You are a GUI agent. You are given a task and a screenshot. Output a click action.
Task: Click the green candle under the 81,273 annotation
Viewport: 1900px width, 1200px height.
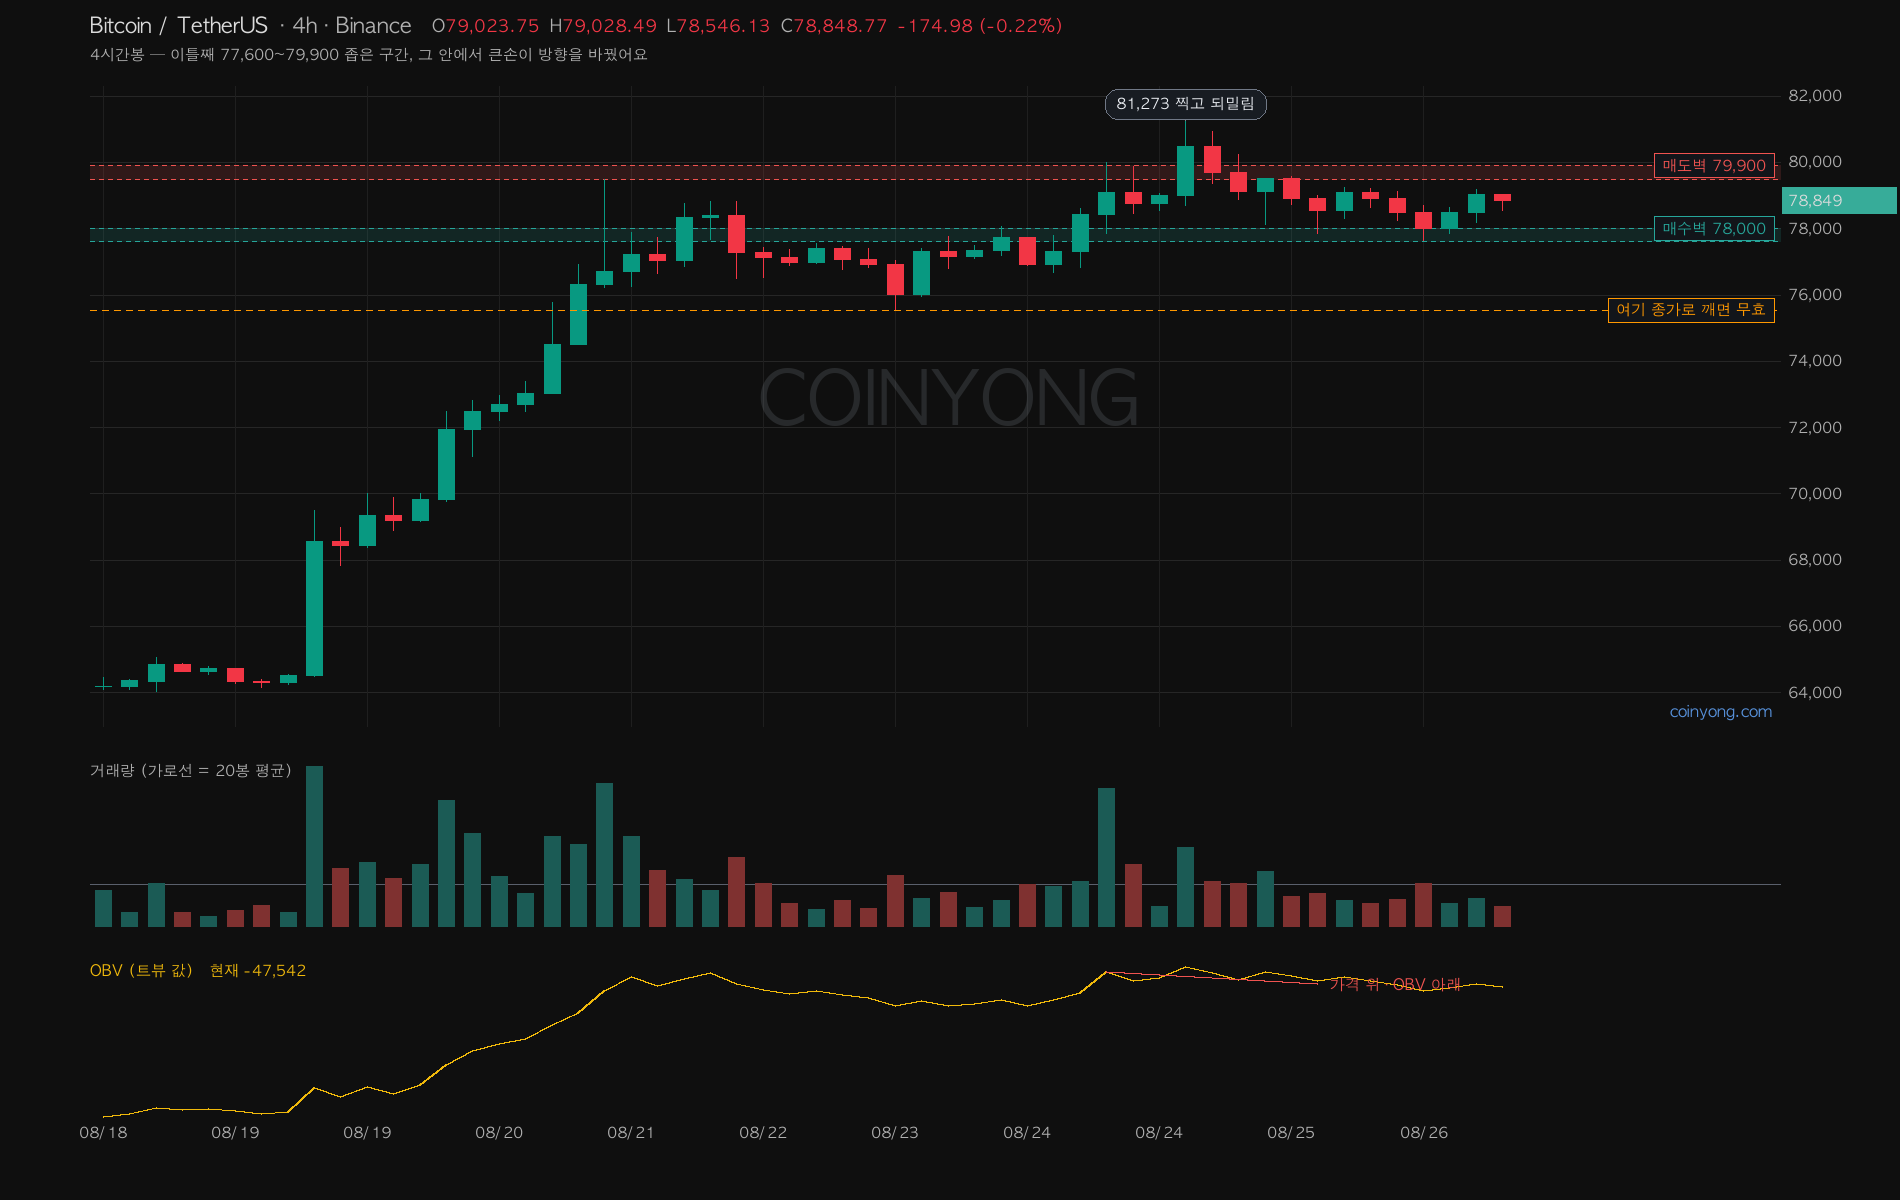(1185, 171)
